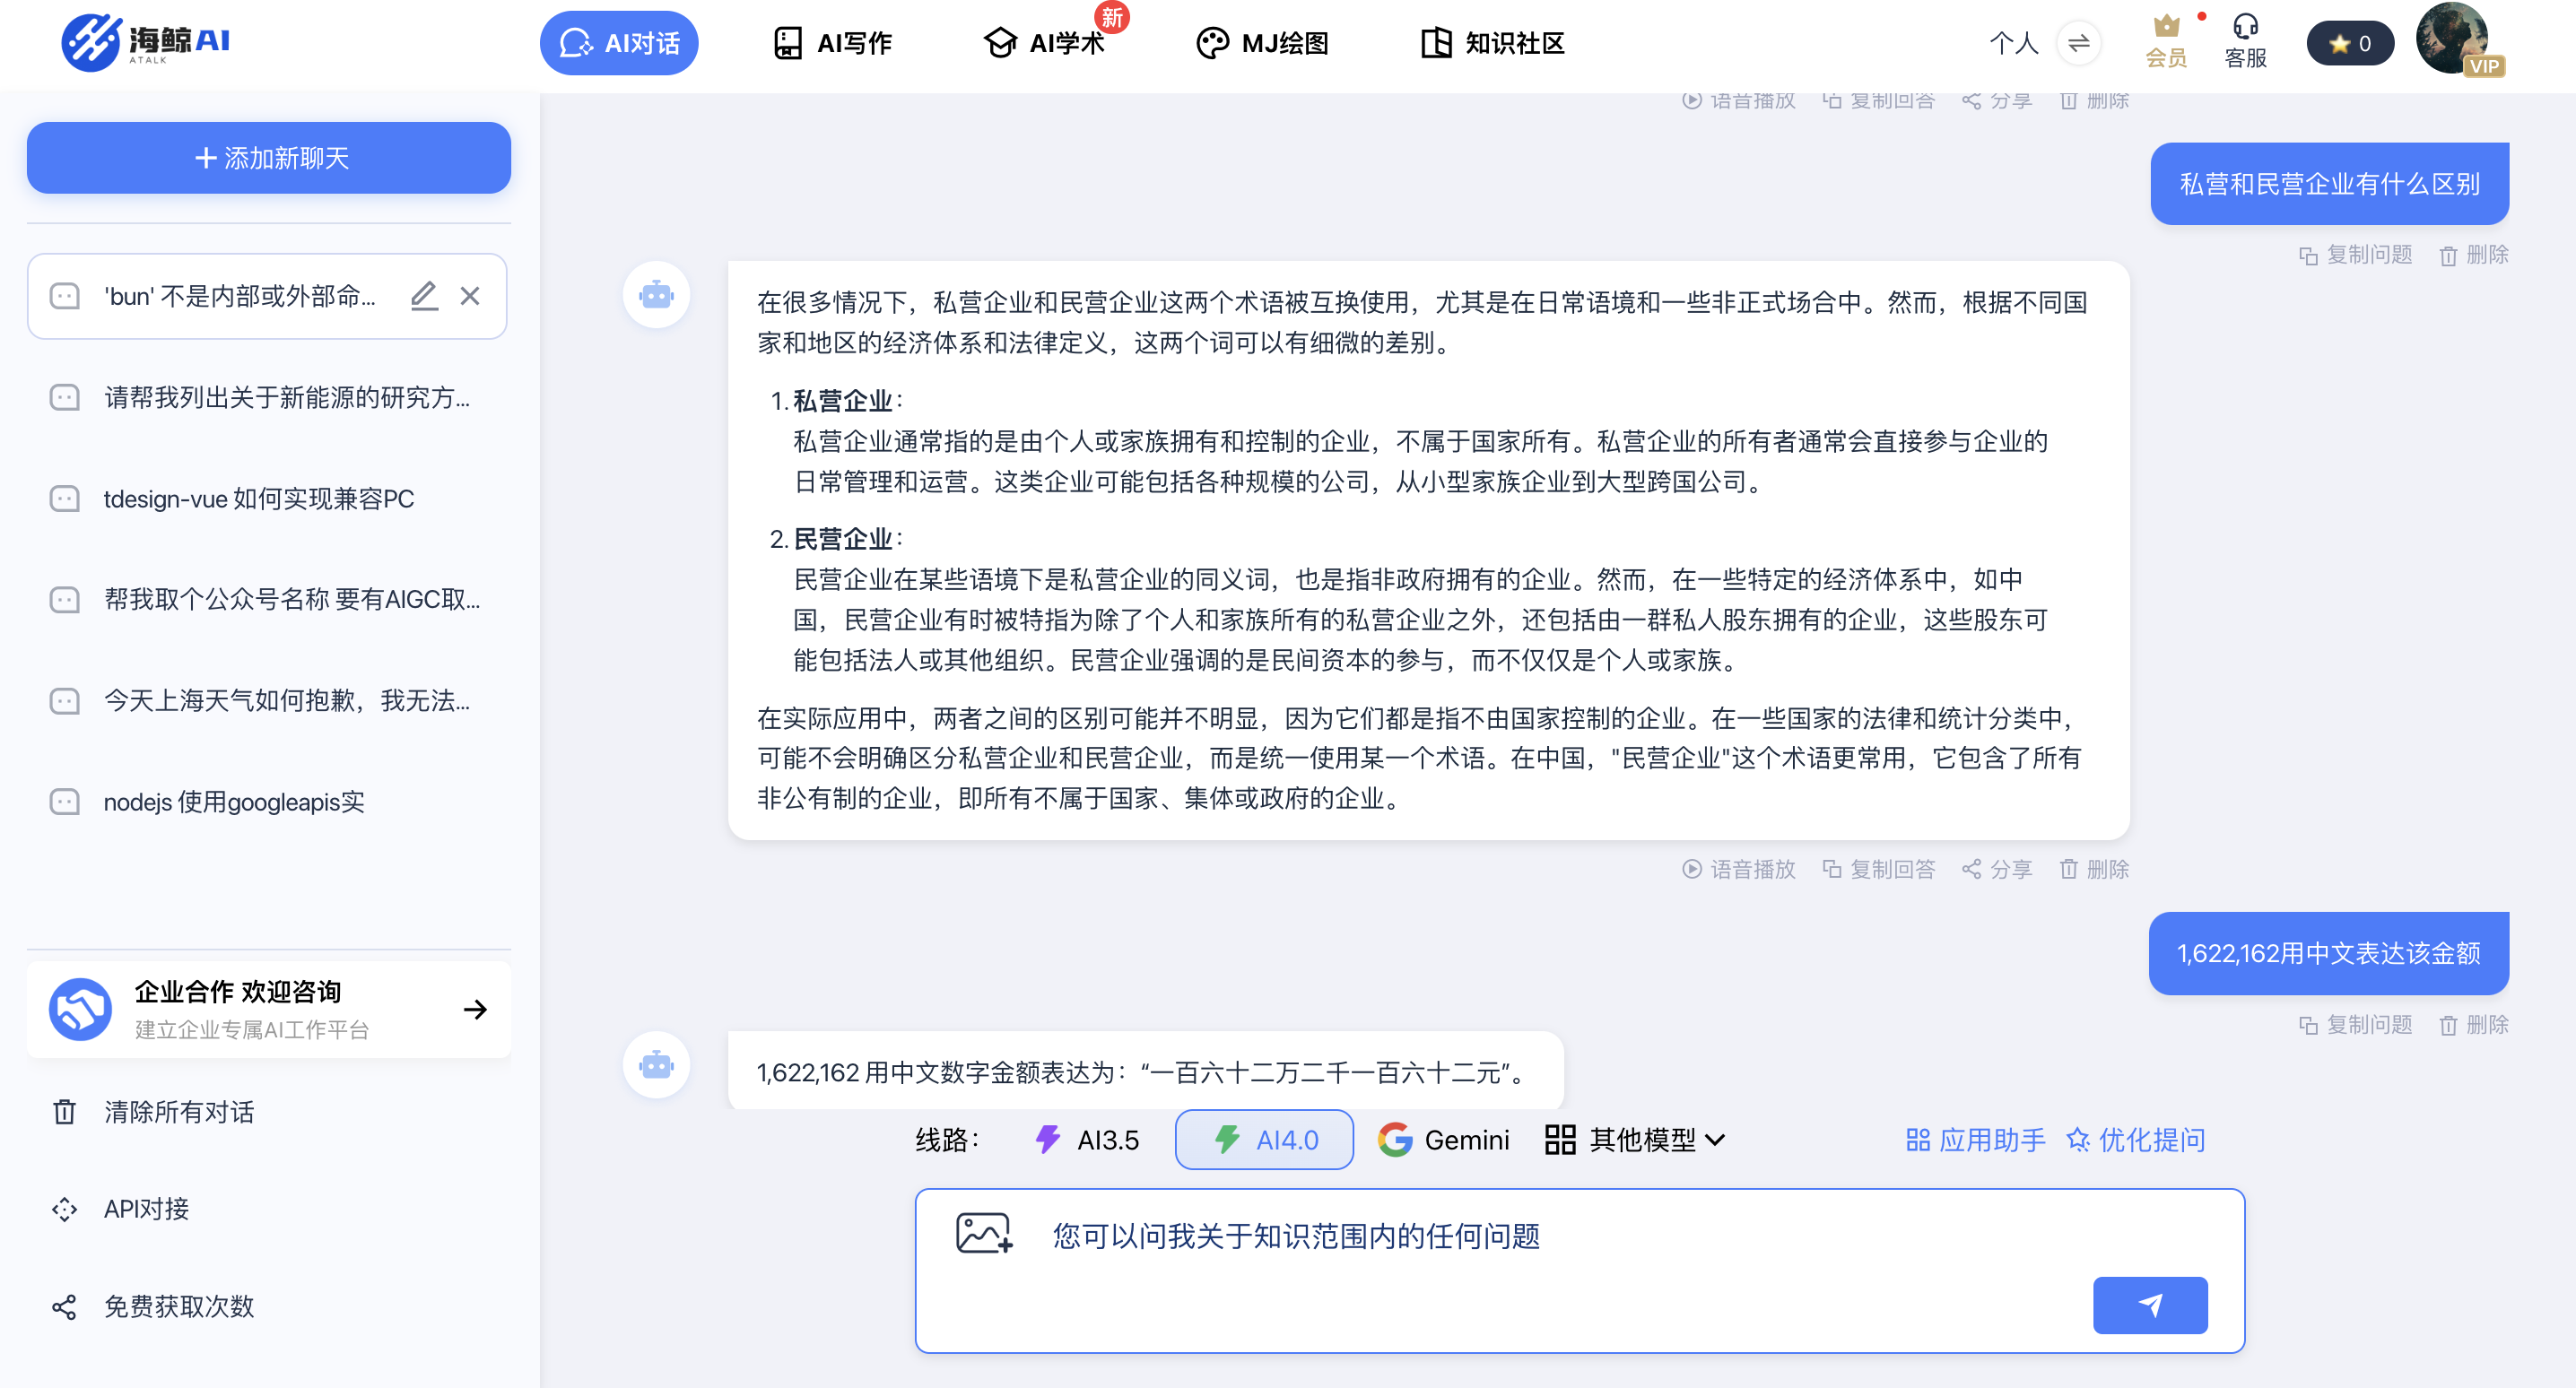This screenshot has width=2576, height=1388.
Task: Open the AI学术 tab
Action: (x=1045, y=43)
